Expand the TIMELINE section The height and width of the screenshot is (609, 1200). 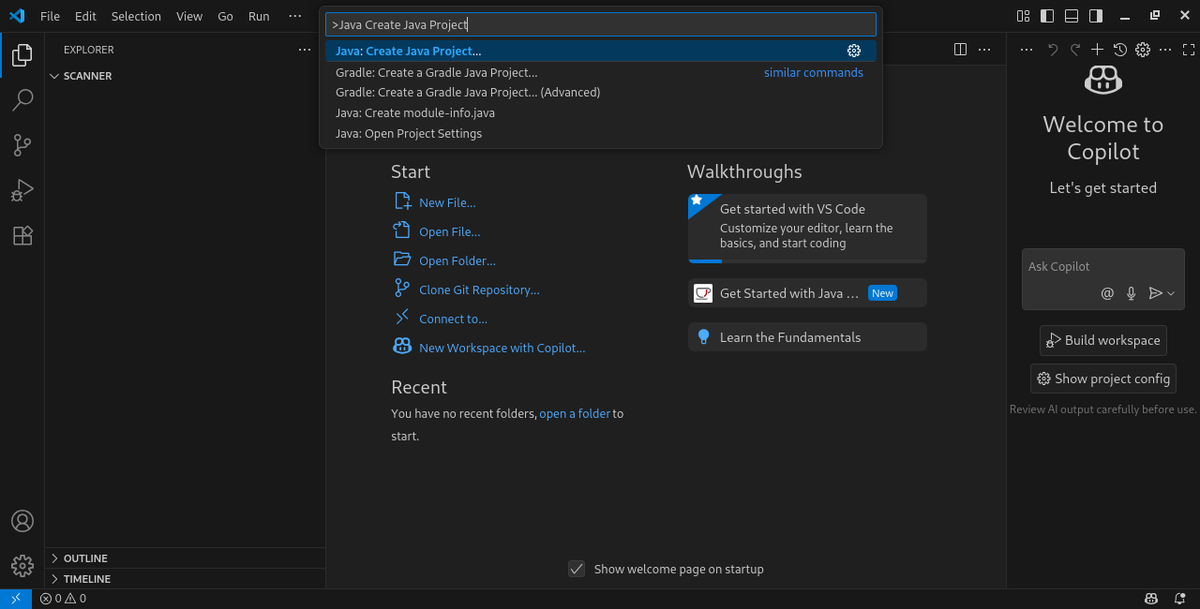pos(186,579)
